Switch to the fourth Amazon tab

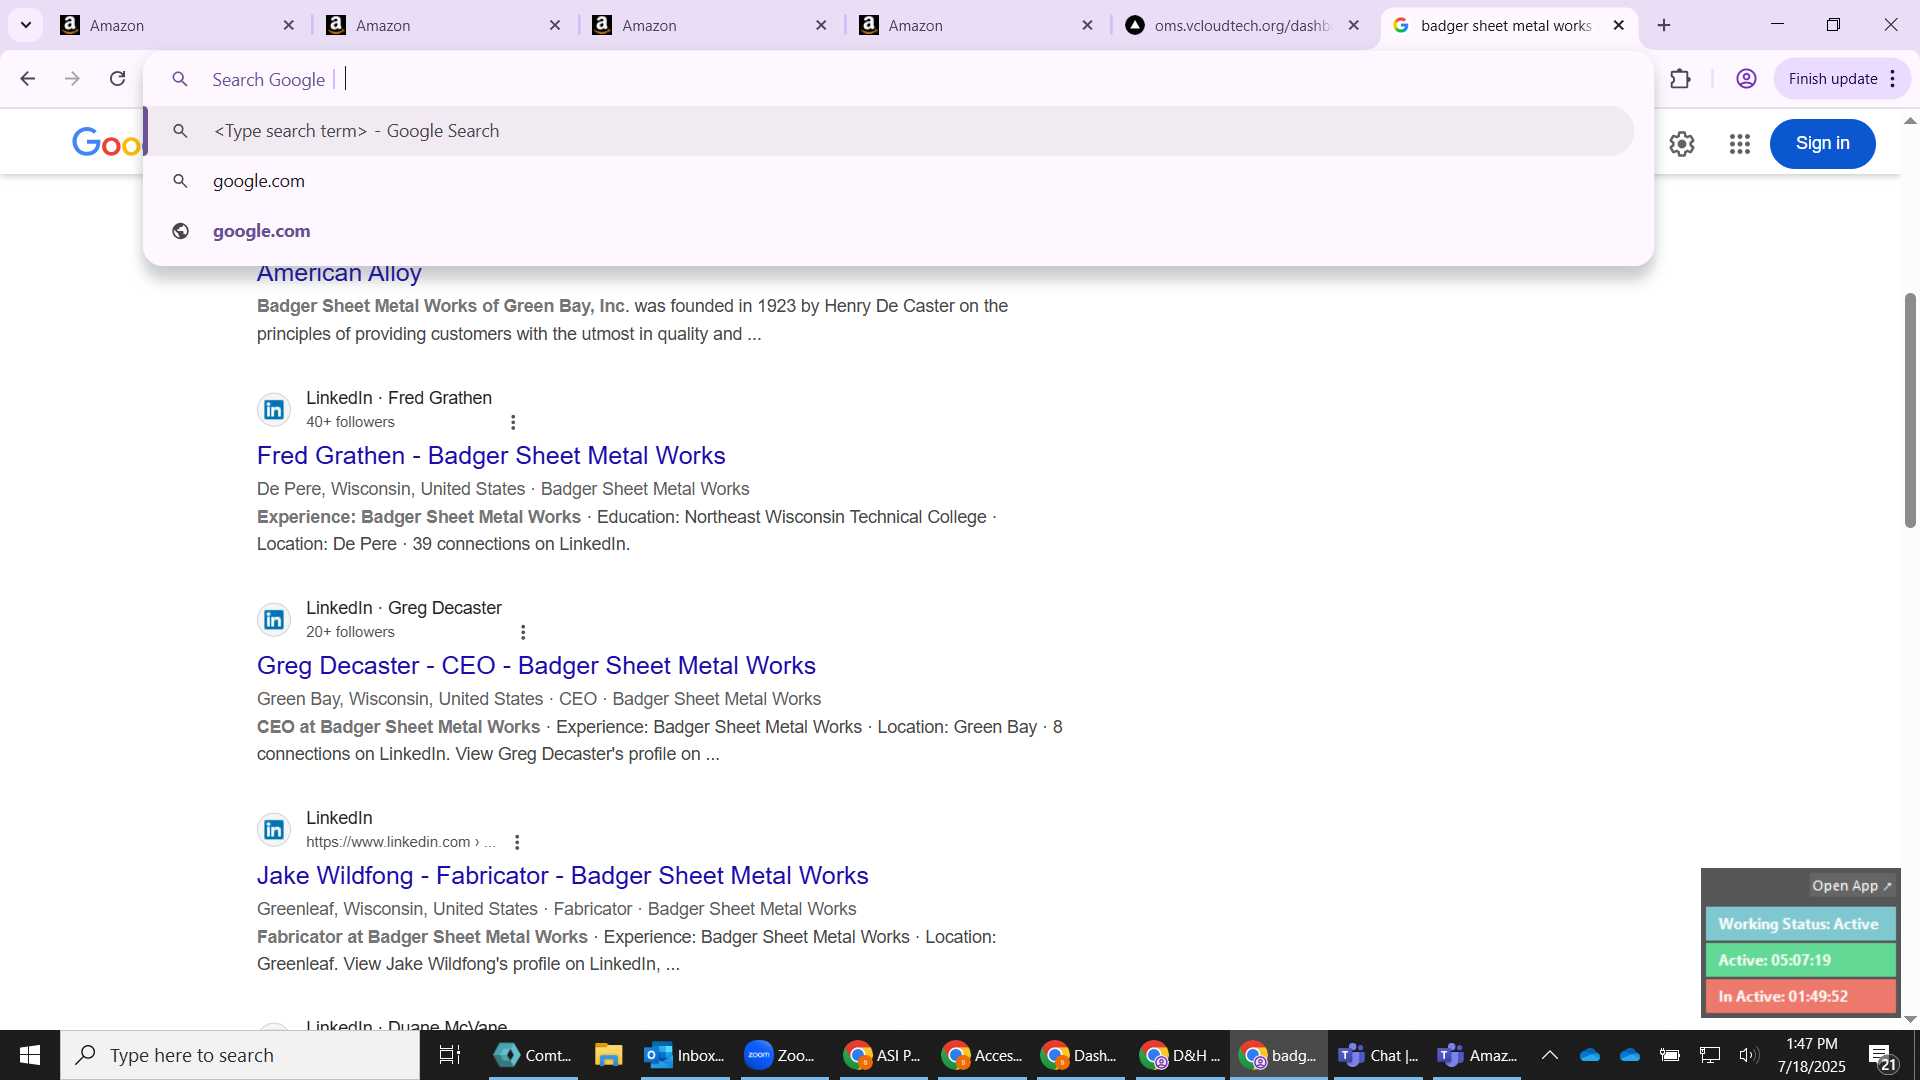pos(976,25)
